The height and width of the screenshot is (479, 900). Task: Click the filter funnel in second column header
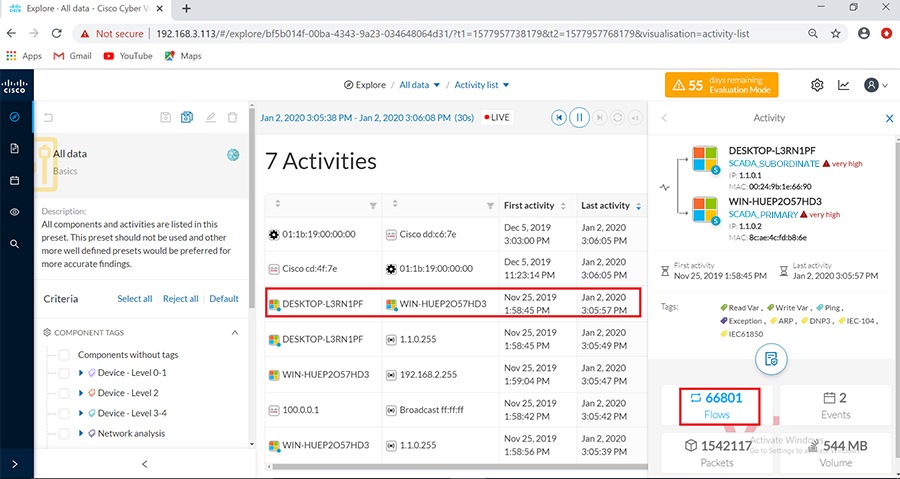490,205
